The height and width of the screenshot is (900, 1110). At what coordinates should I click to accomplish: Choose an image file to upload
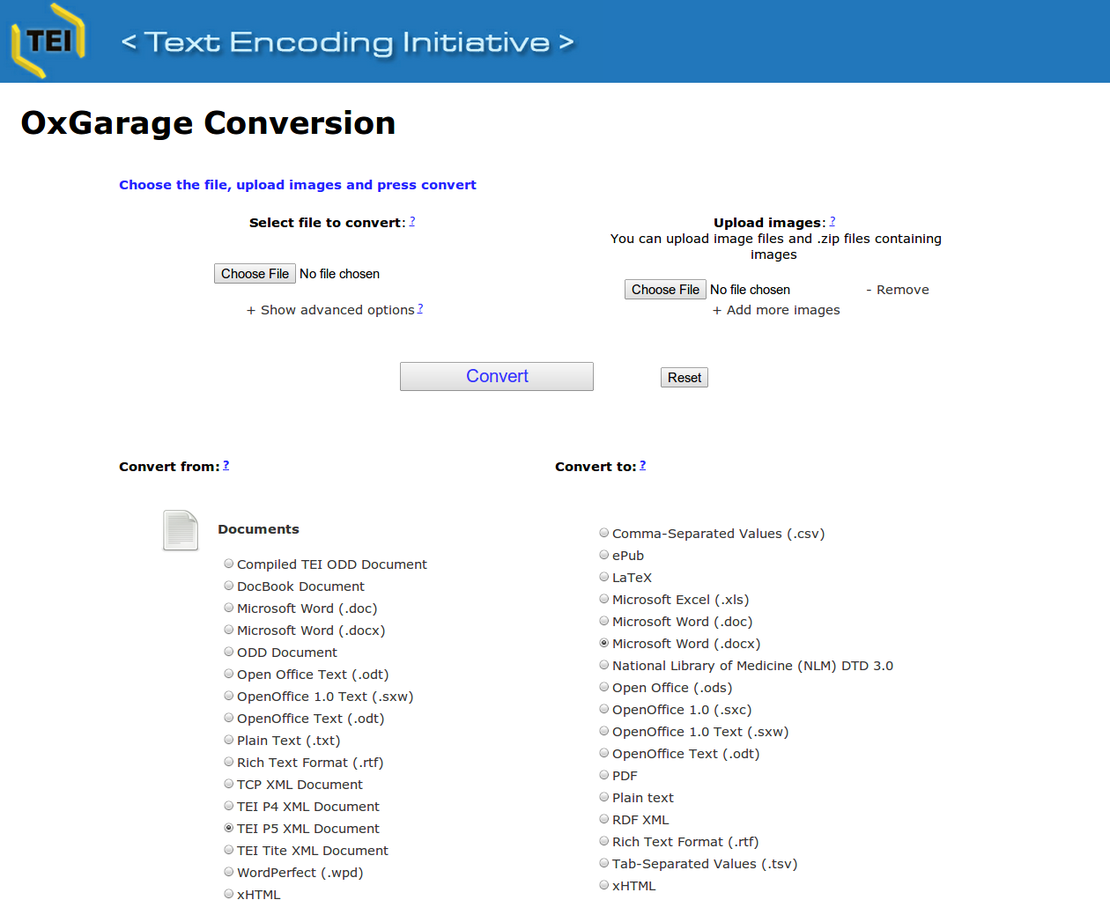click(665, 289)
